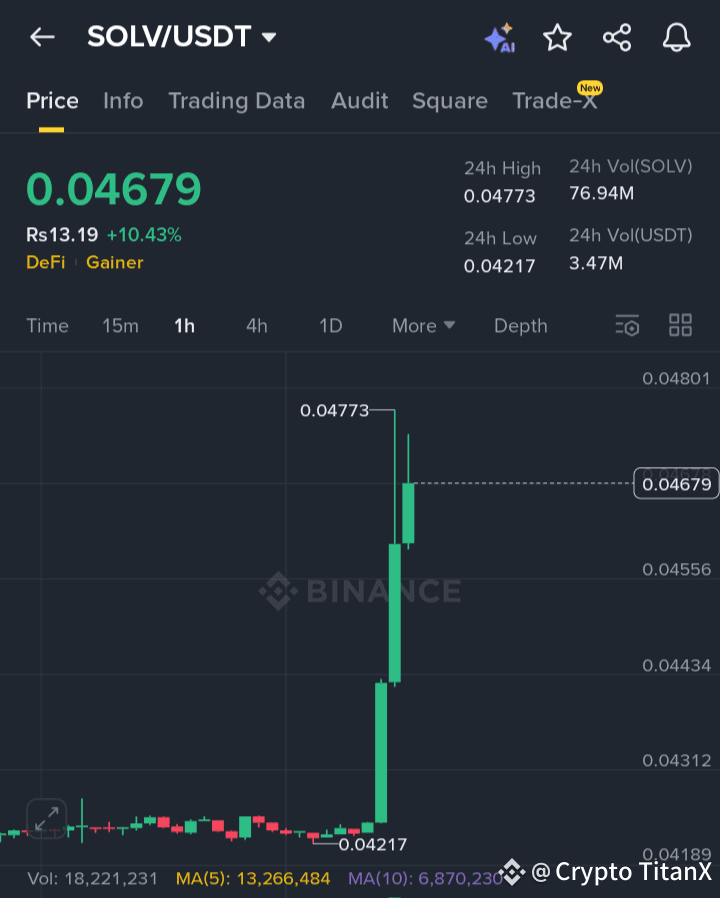Select the 1h chart interval
Viewport: 720px width, 898px height.
click(184, 326)
